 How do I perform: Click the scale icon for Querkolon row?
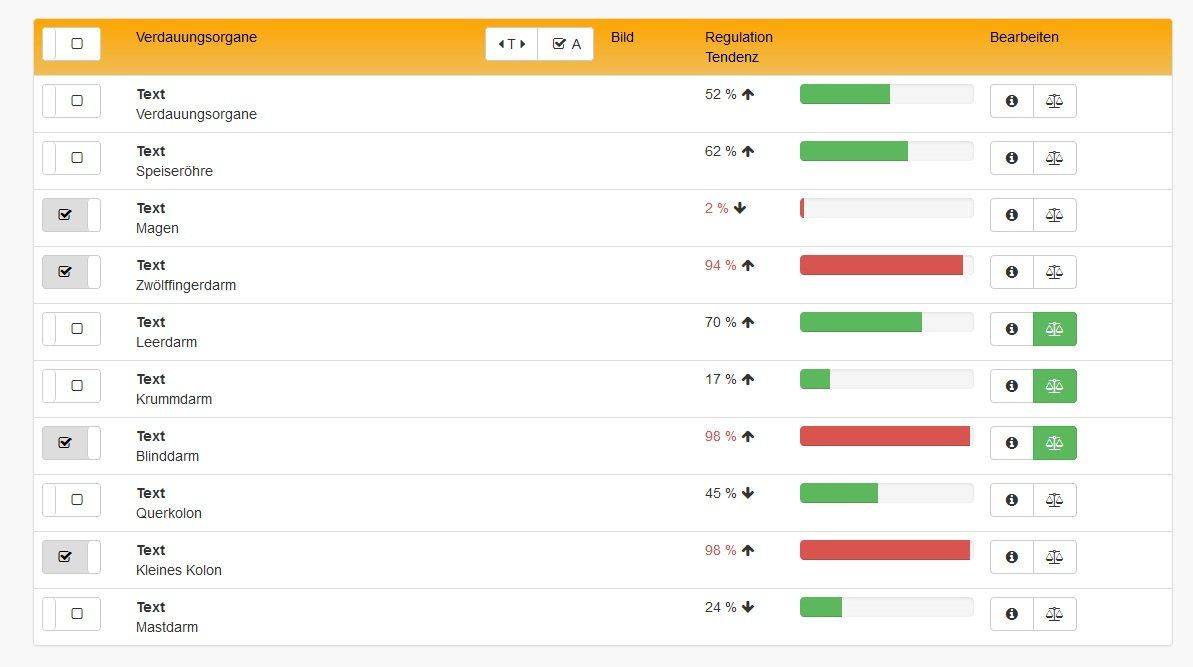(x=1054, y=500)
